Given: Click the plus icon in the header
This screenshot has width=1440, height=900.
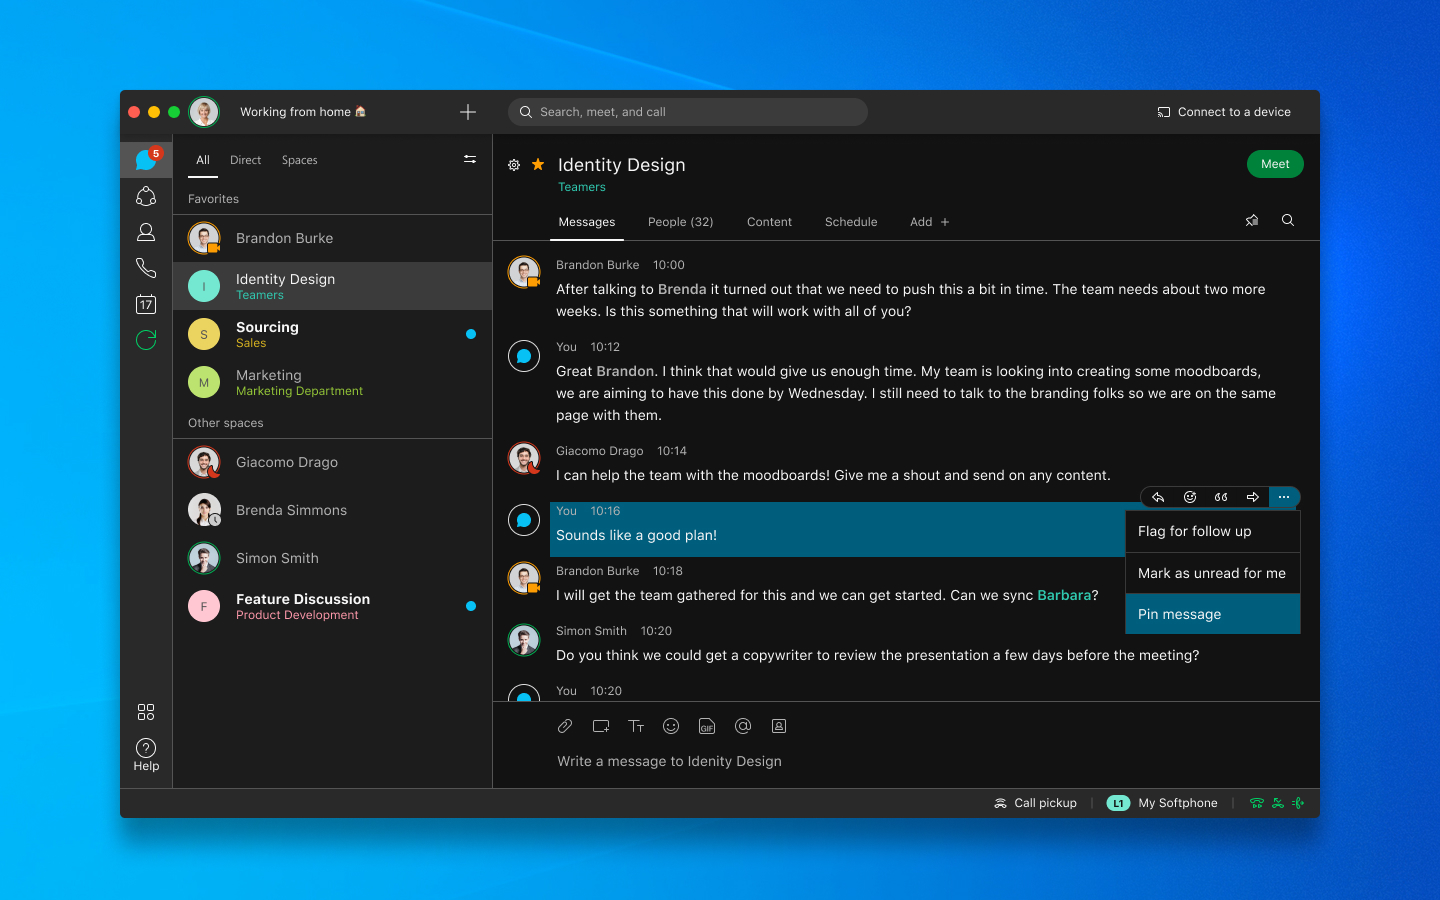Looking at the screenshot, I should click(468, 112).
